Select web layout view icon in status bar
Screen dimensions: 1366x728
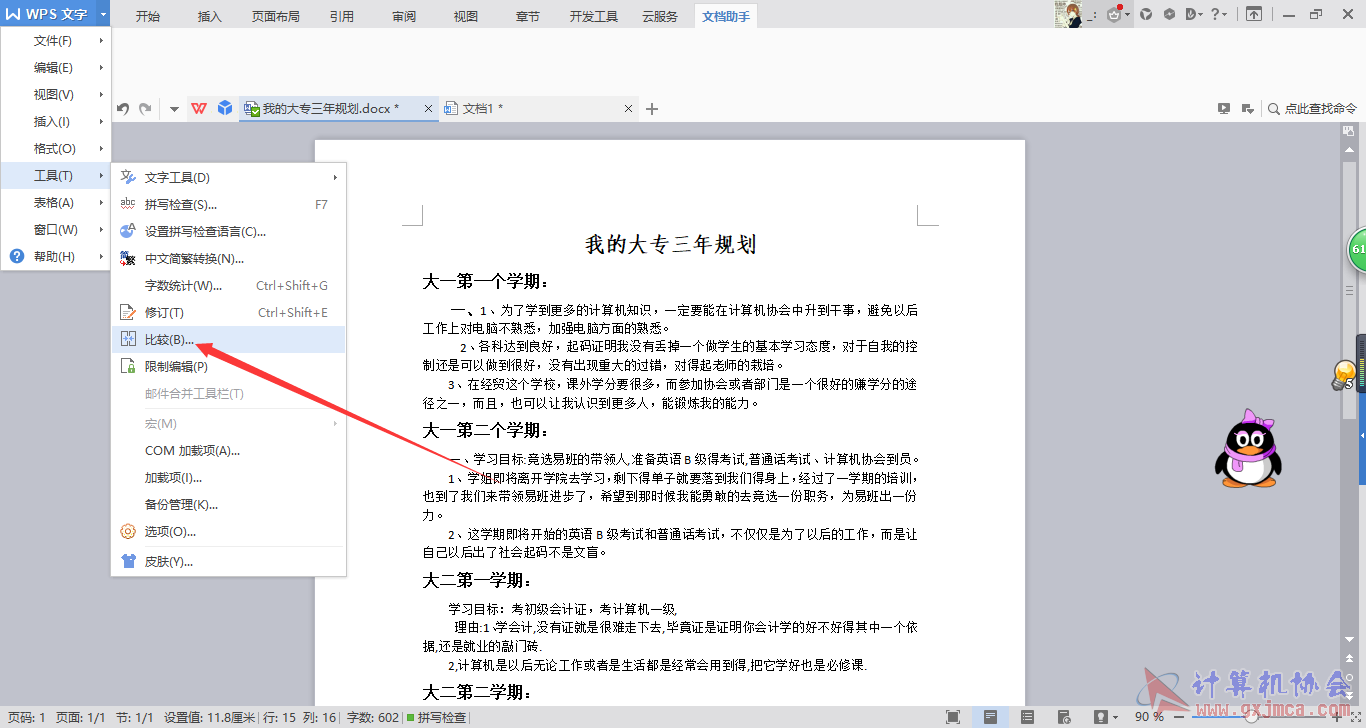[x=1063, y=717]
